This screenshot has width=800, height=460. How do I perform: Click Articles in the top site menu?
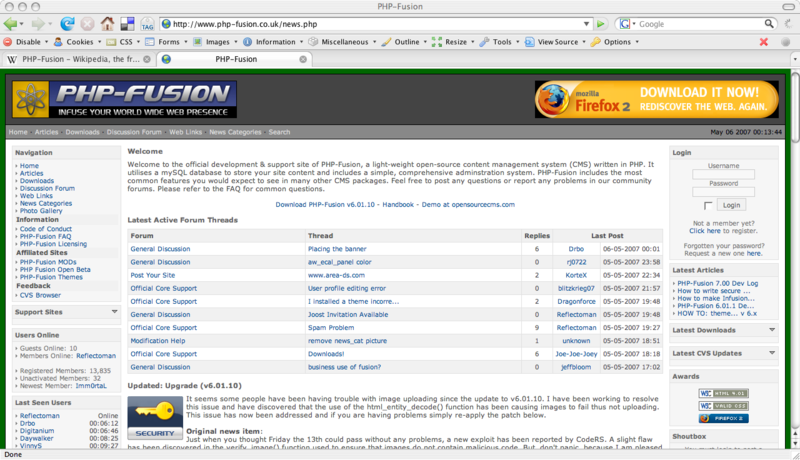point(46,132)
